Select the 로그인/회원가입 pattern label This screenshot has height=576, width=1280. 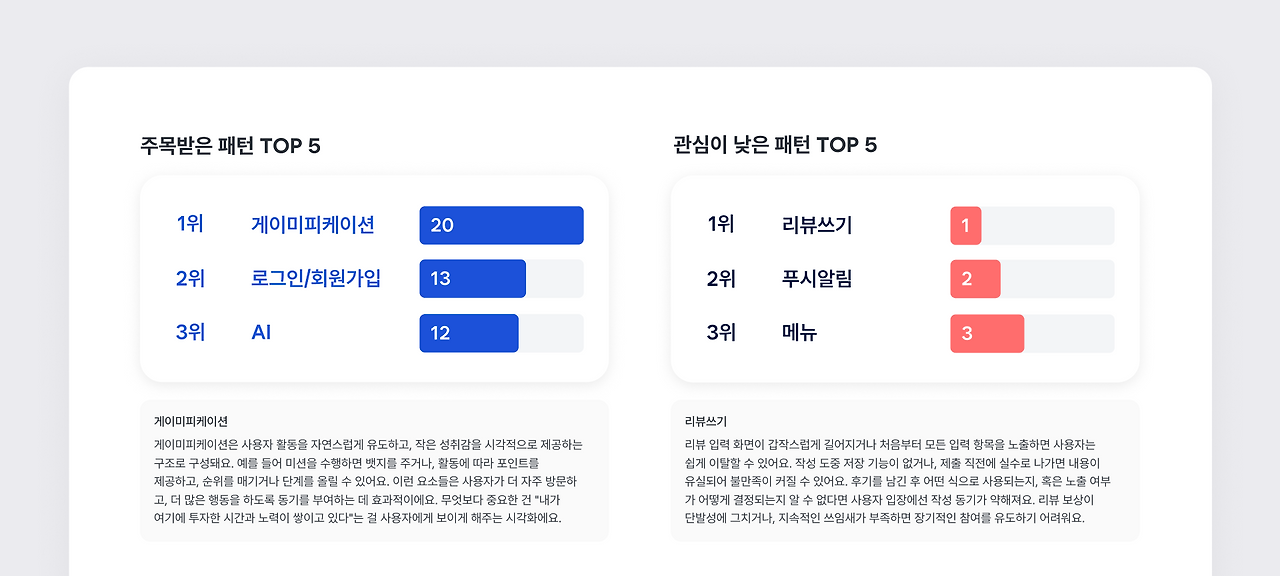tap(316, 278)
